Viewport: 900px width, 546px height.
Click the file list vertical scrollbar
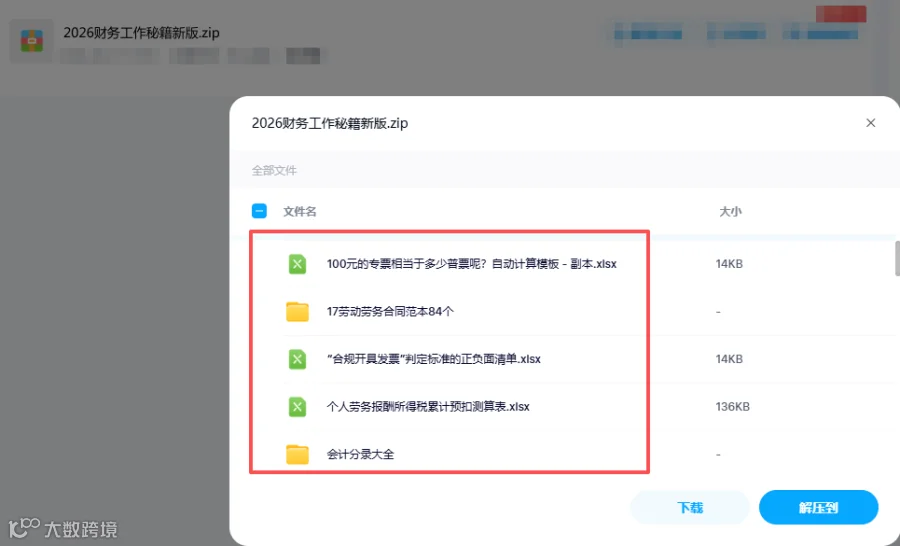click(x=897, y=258)
